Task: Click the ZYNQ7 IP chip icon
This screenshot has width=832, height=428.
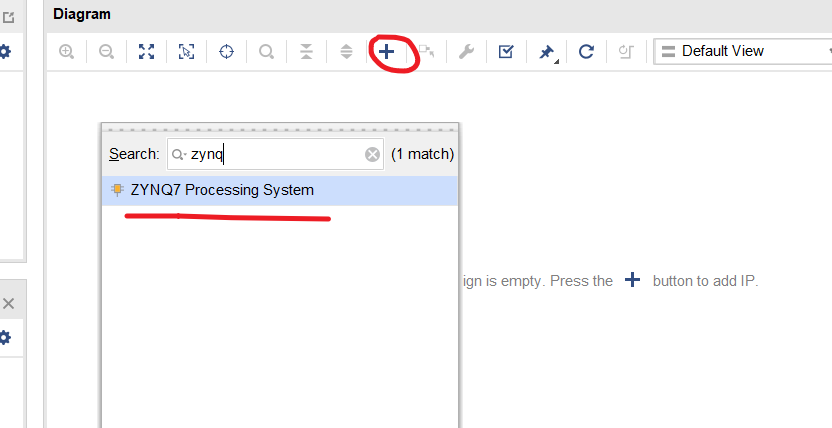Action: tap(117, 190)
